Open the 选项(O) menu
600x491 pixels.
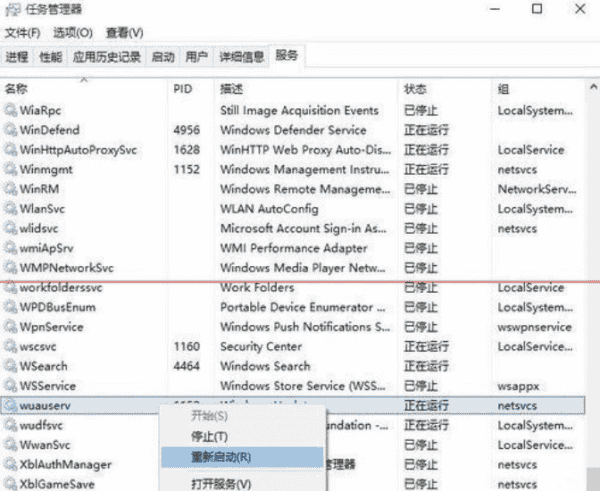click(x=72, y=33)
